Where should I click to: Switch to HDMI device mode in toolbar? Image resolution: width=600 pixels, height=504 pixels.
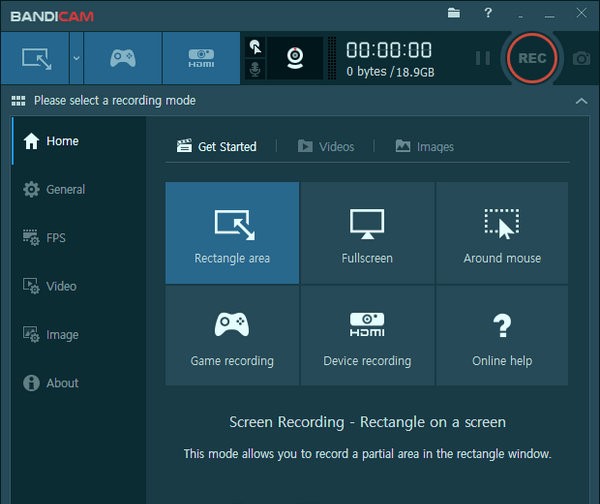tap(201, 58)
